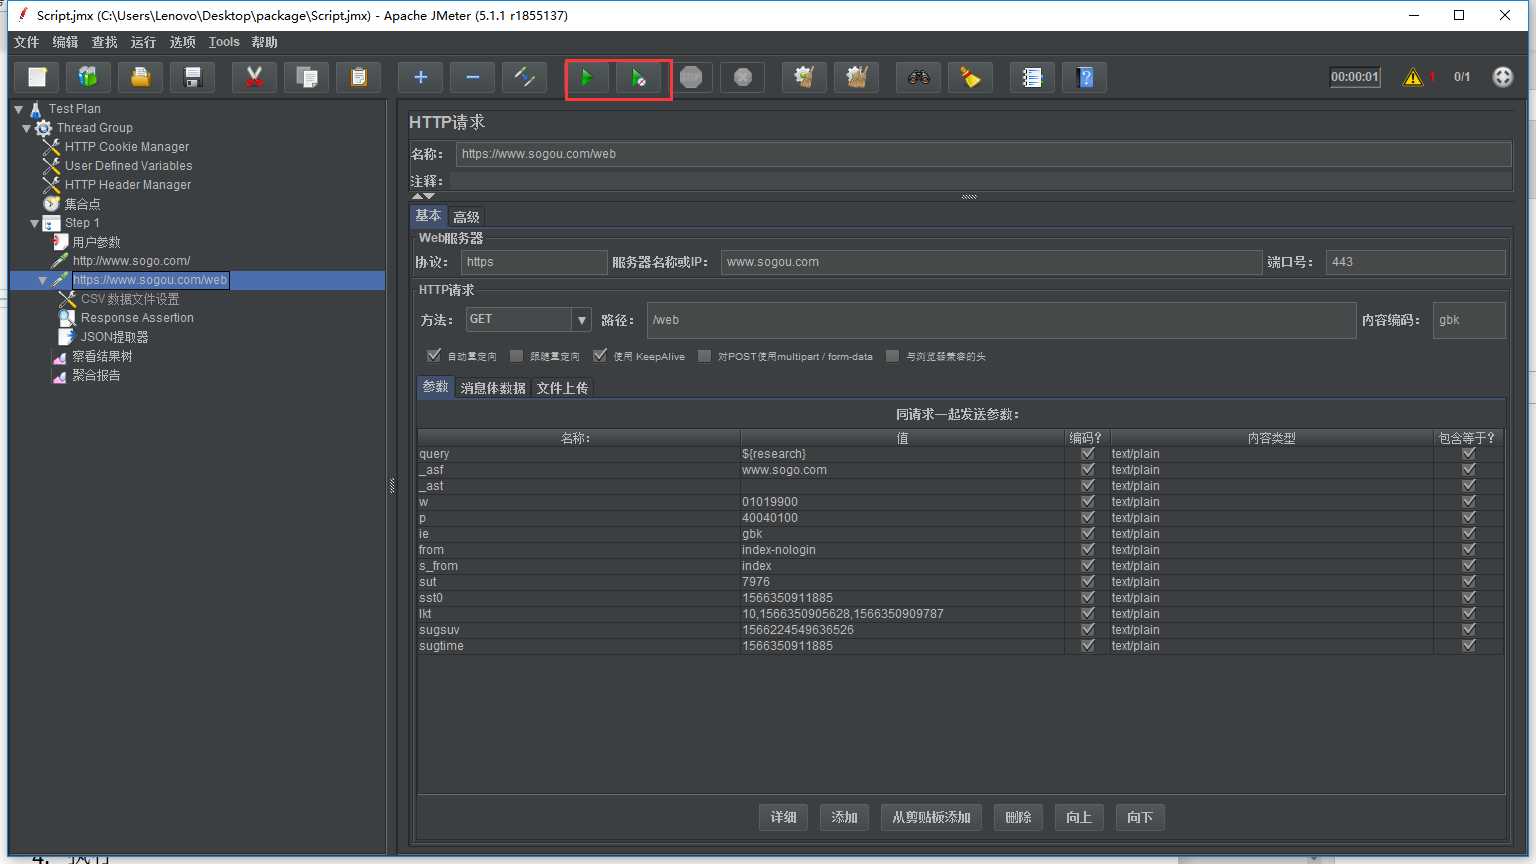Click the Shutdown test icon

[743, 77]
